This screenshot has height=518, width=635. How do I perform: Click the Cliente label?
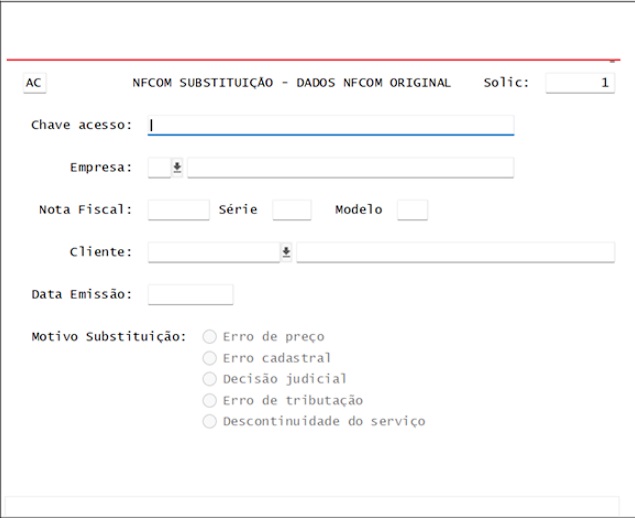pos(101,252)
